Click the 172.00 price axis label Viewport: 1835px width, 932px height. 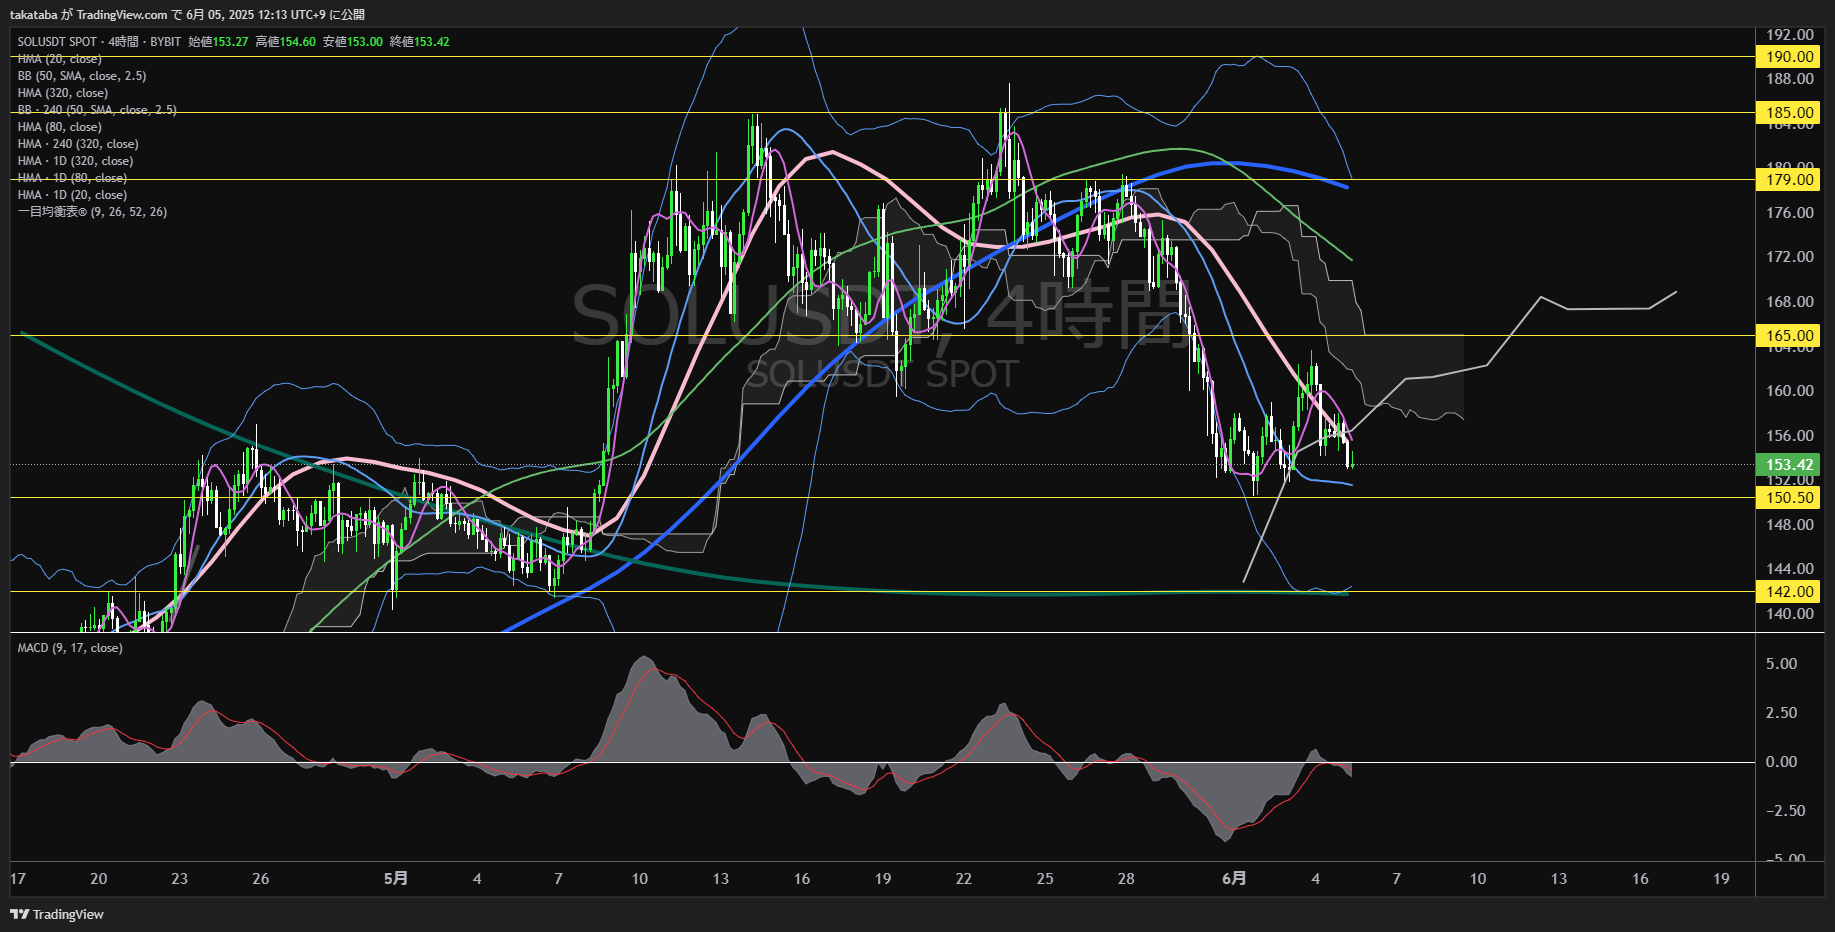point(1789,257)
